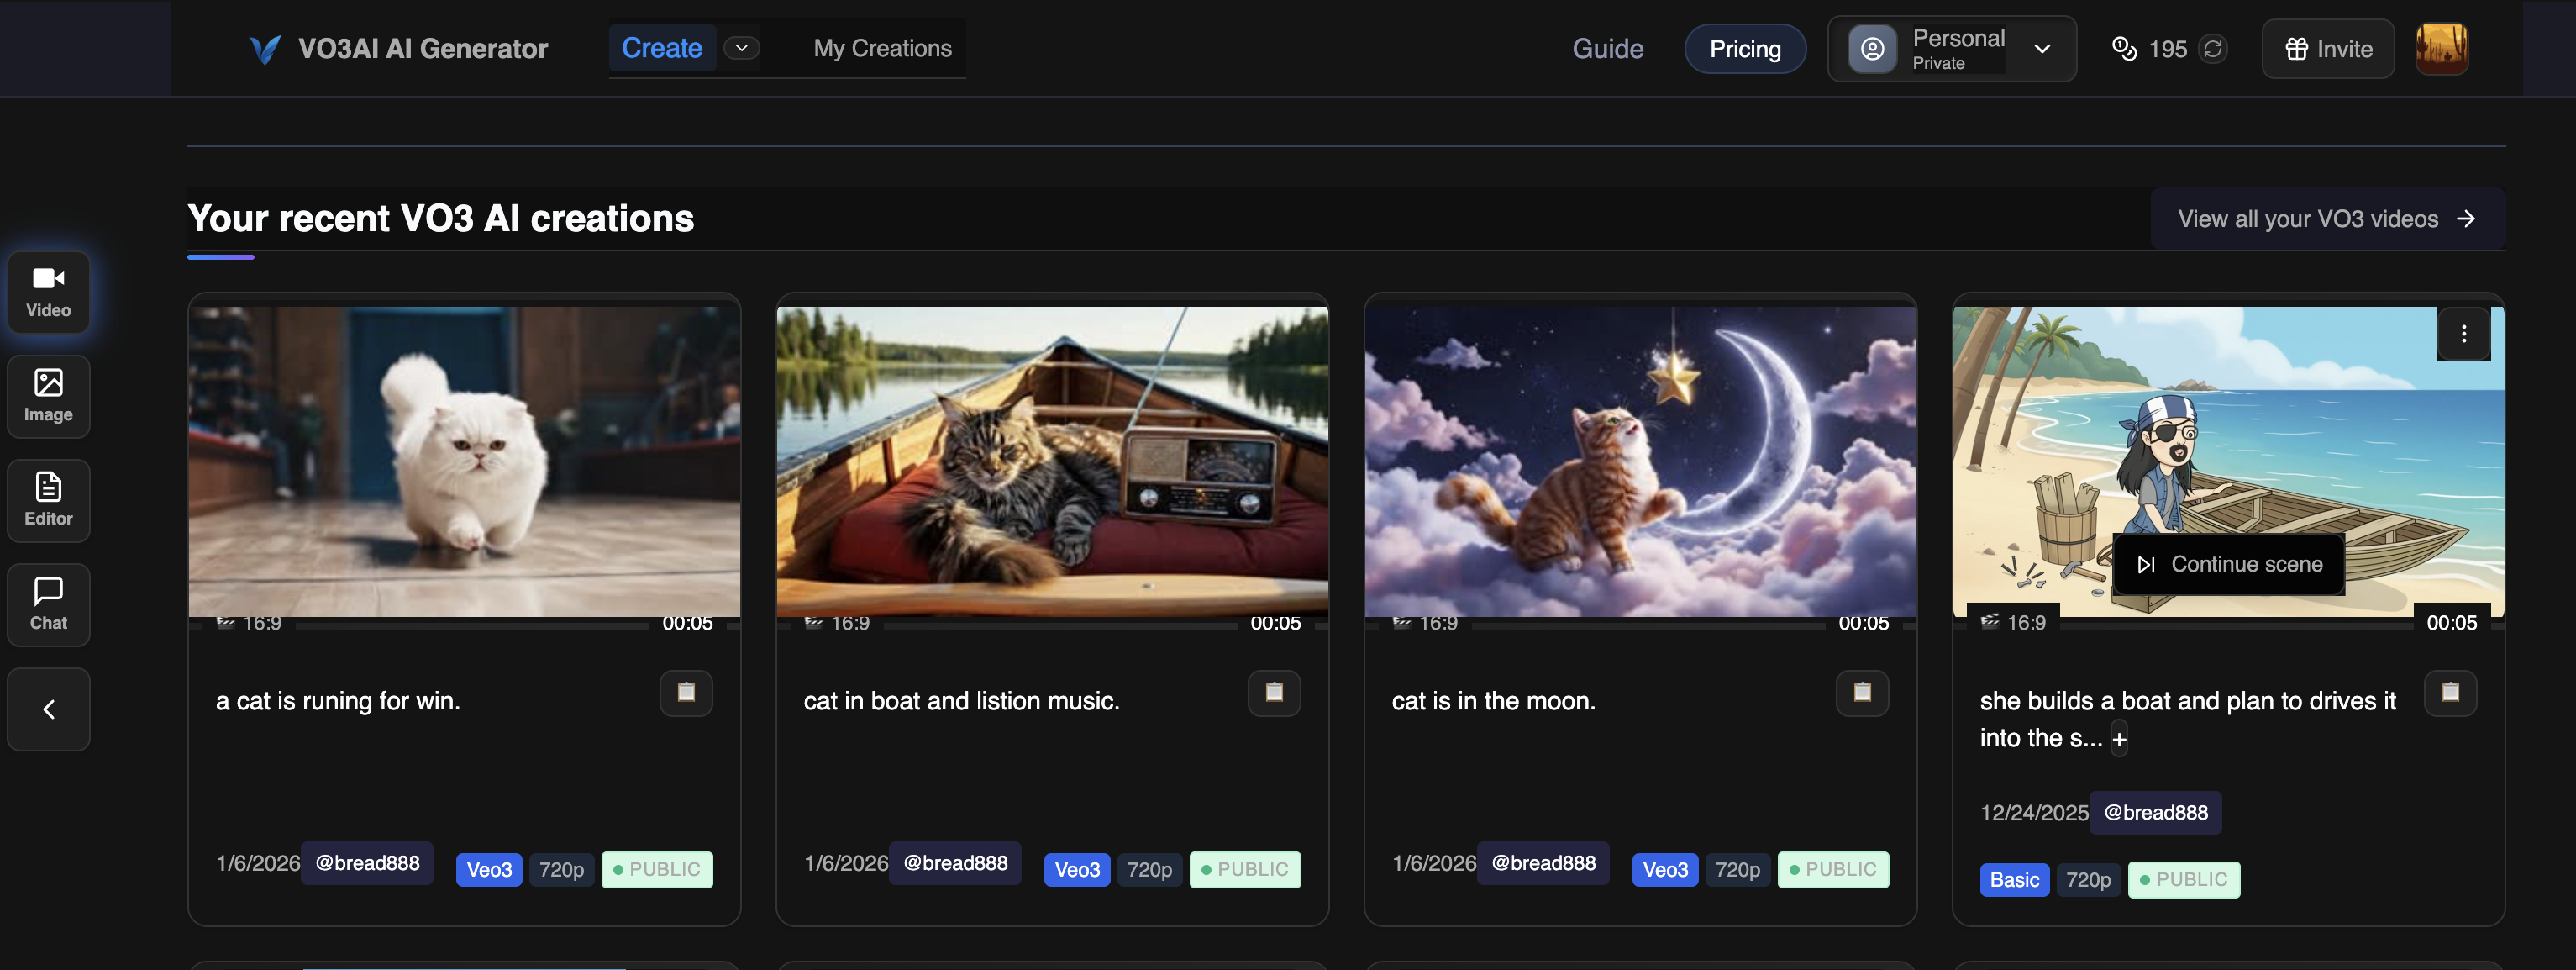Click the Pricing button
This screenshot has width=2576, height=970.
point(1744,49)
